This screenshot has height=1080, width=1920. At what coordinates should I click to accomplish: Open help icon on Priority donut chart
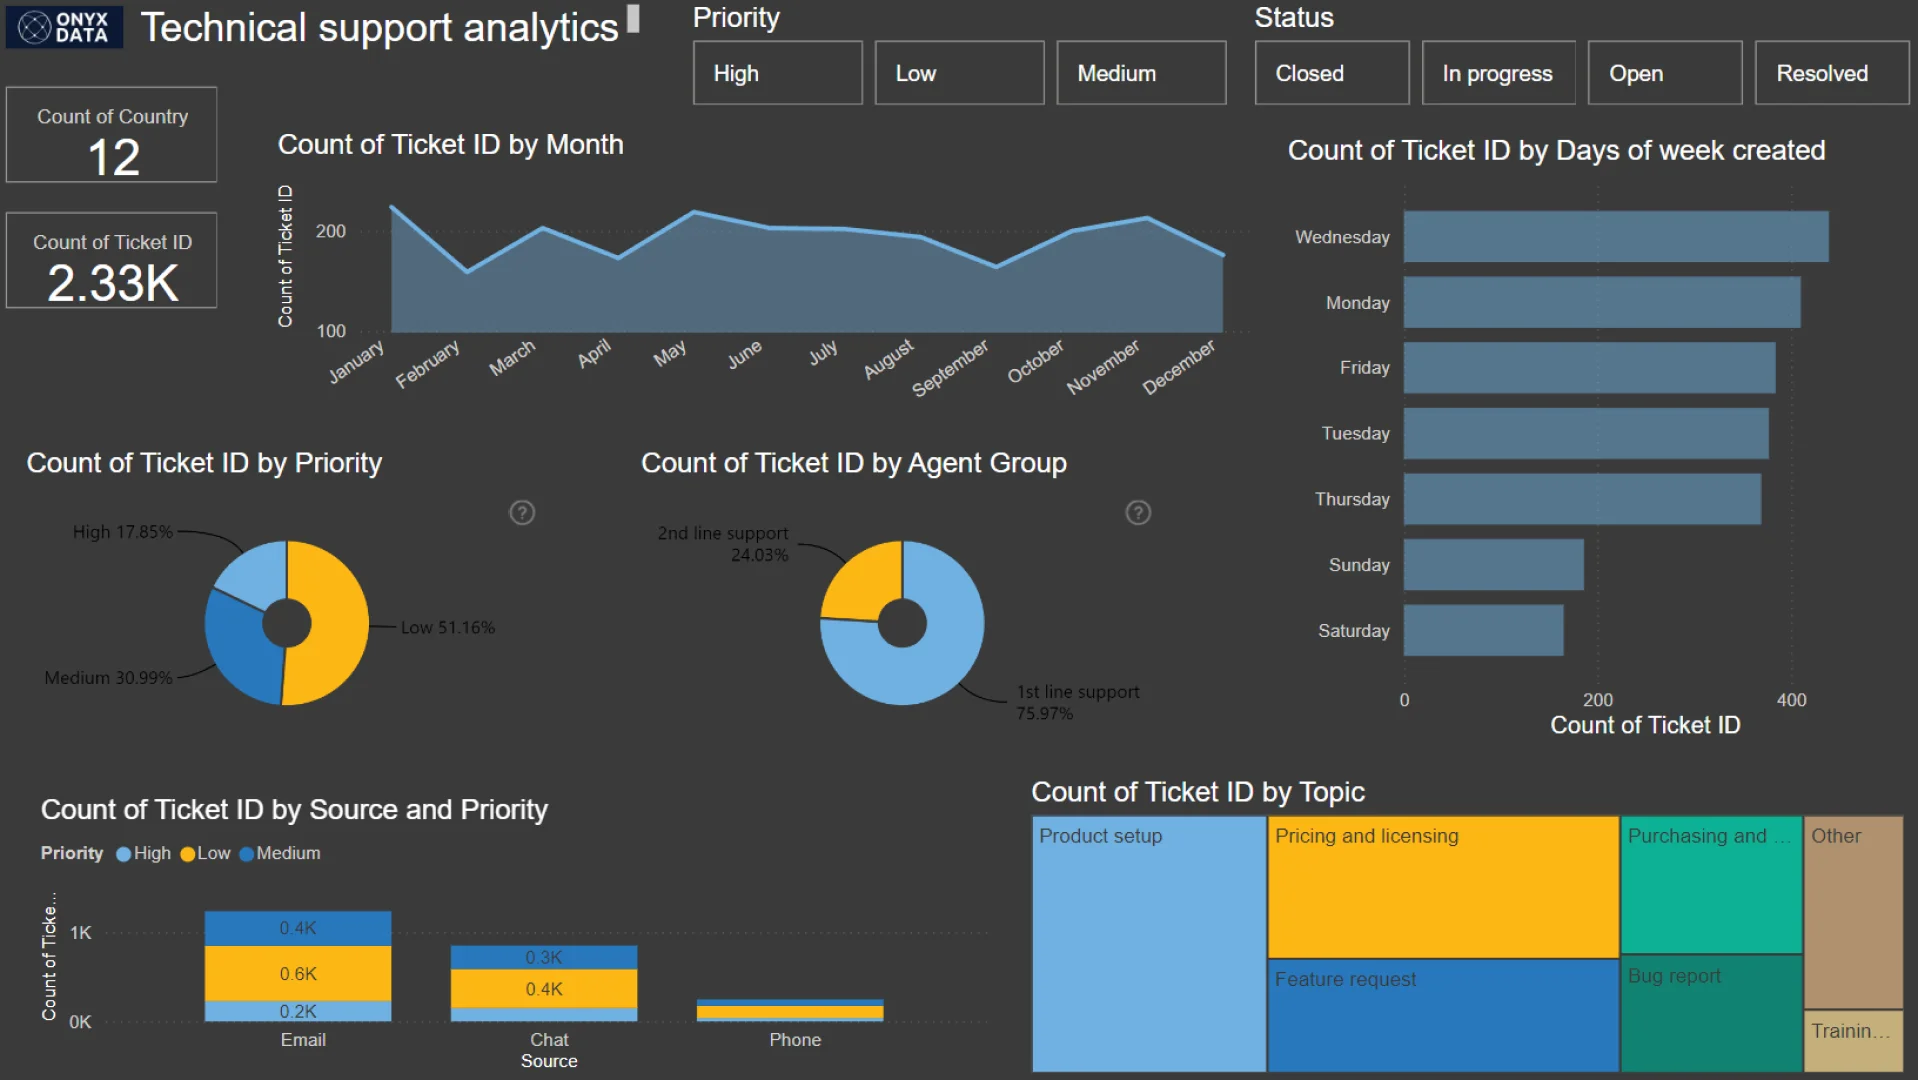[x=522, y=513]
